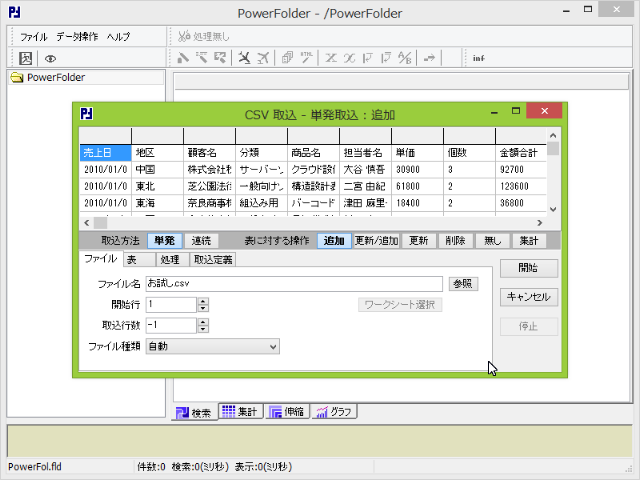Click the 92700 total cell
Image resolution: width=640 pixels, height=480 pixels.
(x=520, y=169)
